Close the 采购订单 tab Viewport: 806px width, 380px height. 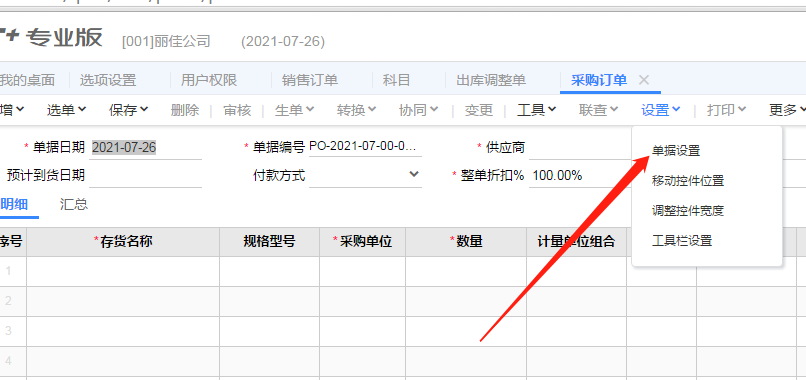click(644, 80)
